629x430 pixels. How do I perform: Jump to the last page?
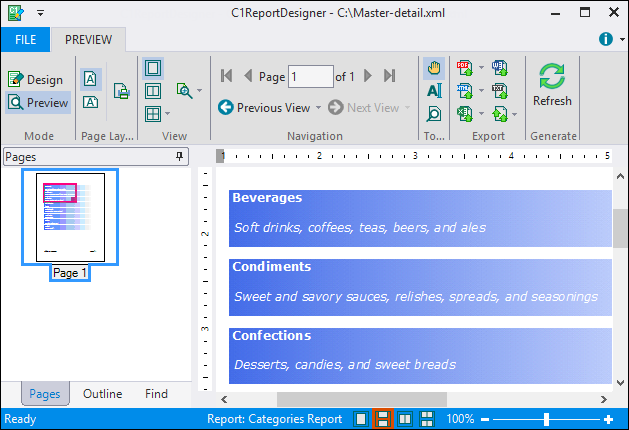(x=390, y=76)
